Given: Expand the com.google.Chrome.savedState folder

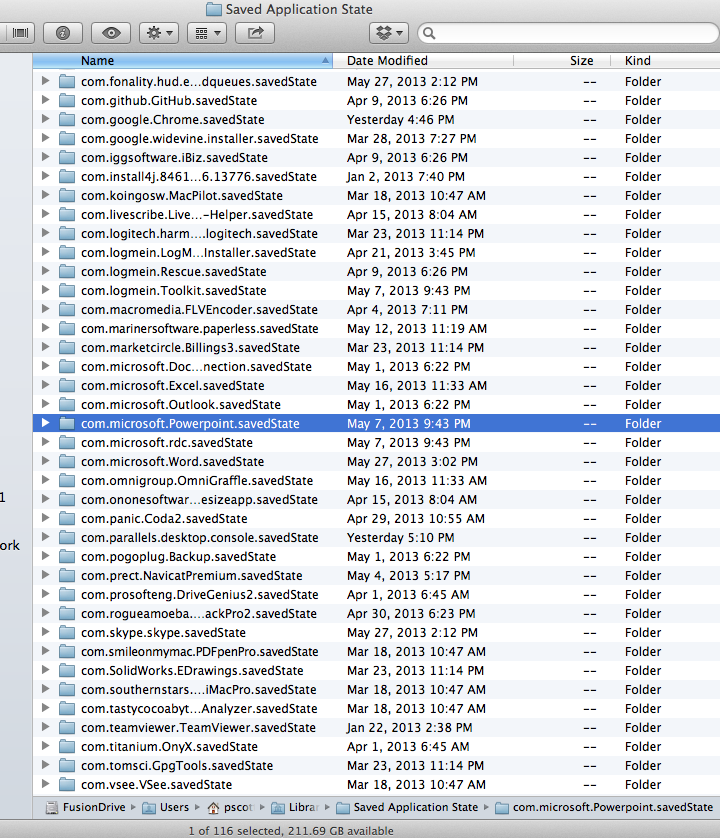Looking at the screenshot, I should point(45,120).
